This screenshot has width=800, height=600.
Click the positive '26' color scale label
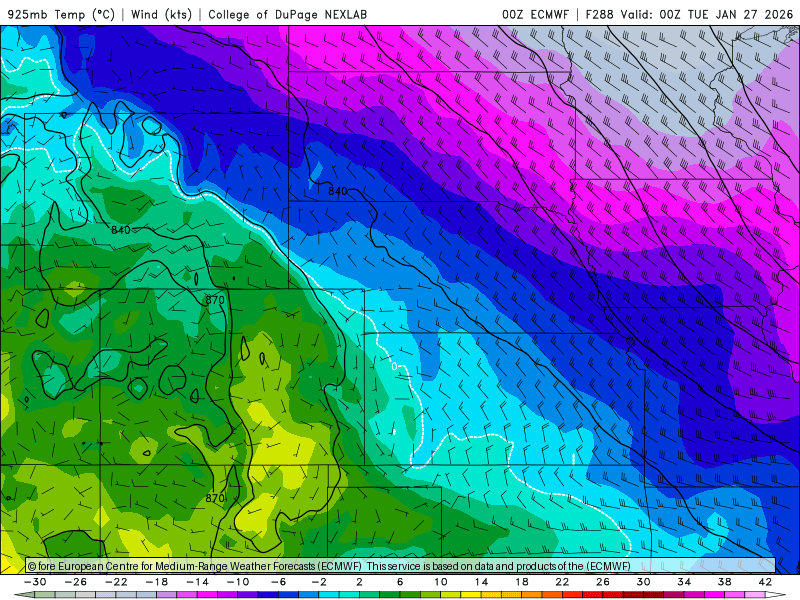coord(603,582)
